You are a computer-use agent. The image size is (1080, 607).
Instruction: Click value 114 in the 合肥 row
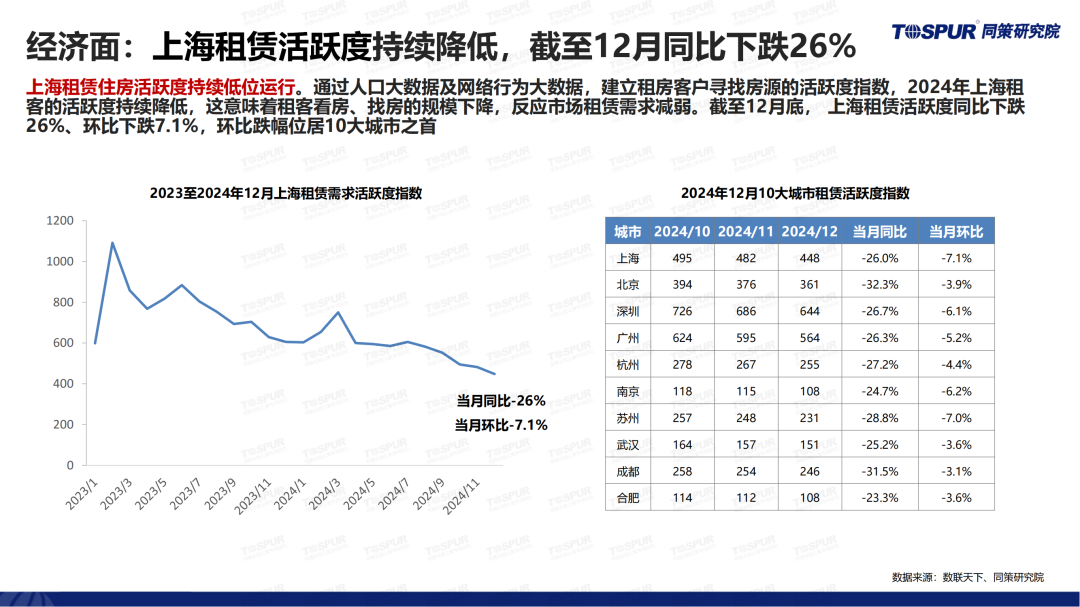tap(682, 497)
